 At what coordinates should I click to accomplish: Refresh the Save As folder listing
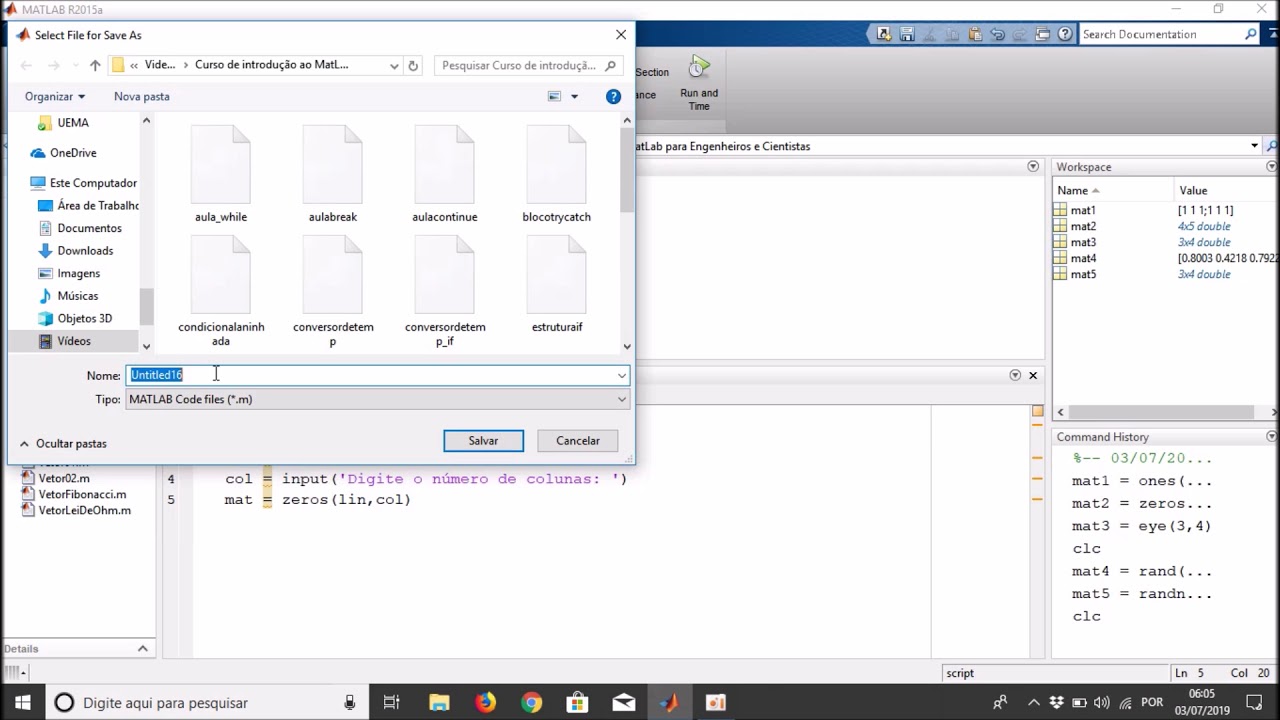413,65
